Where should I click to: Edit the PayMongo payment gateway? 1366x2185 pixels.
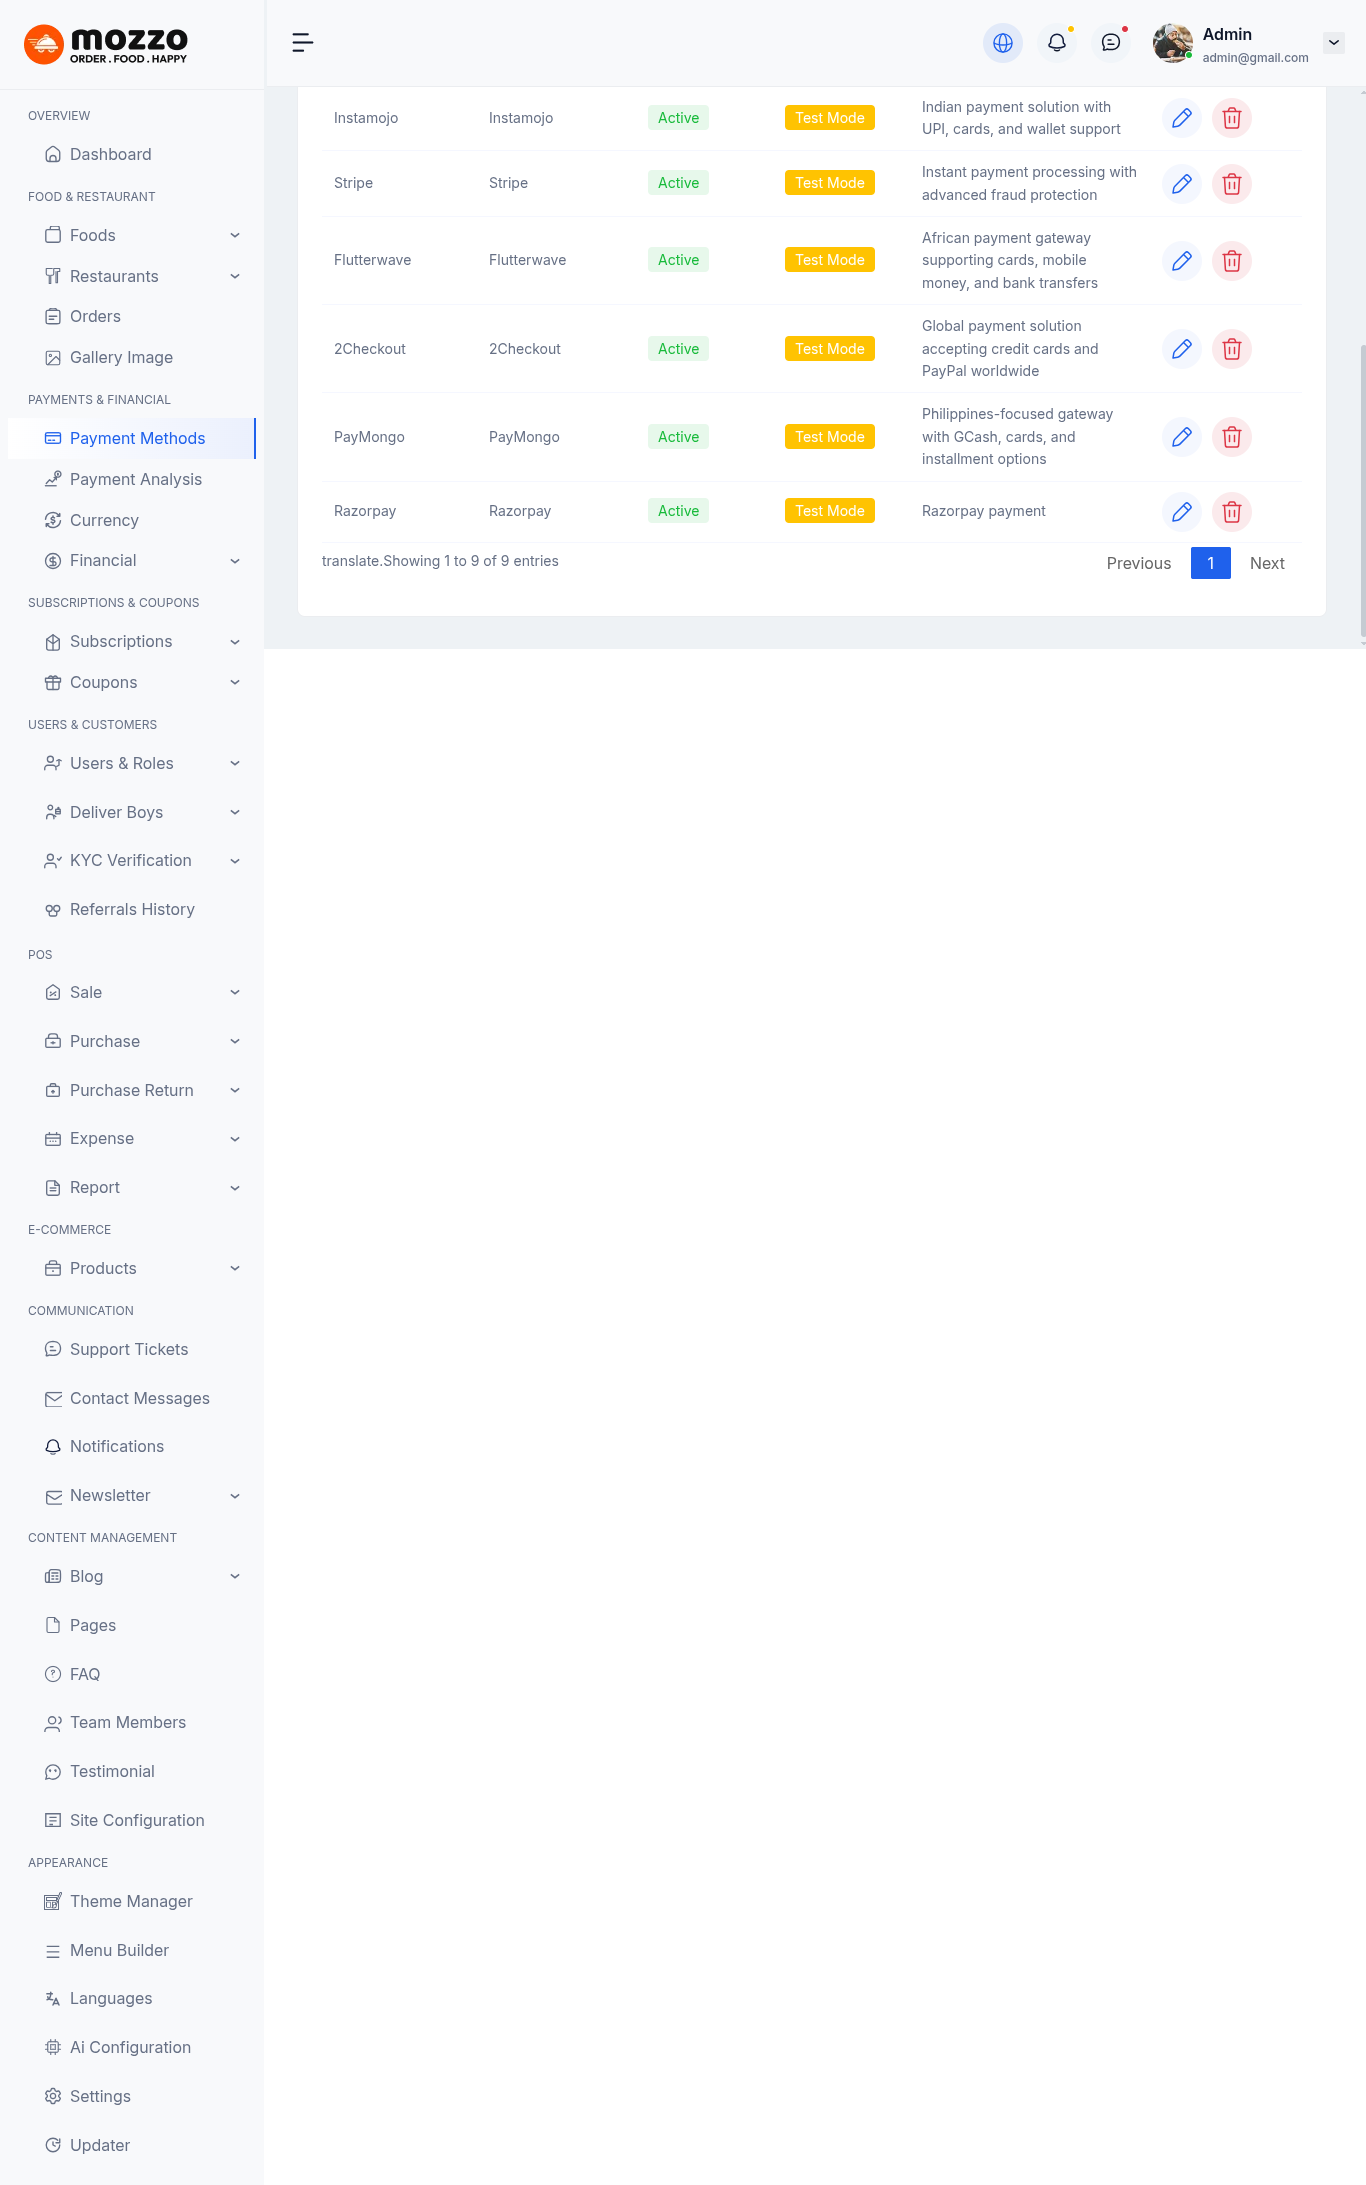(x=1181, y=437)
